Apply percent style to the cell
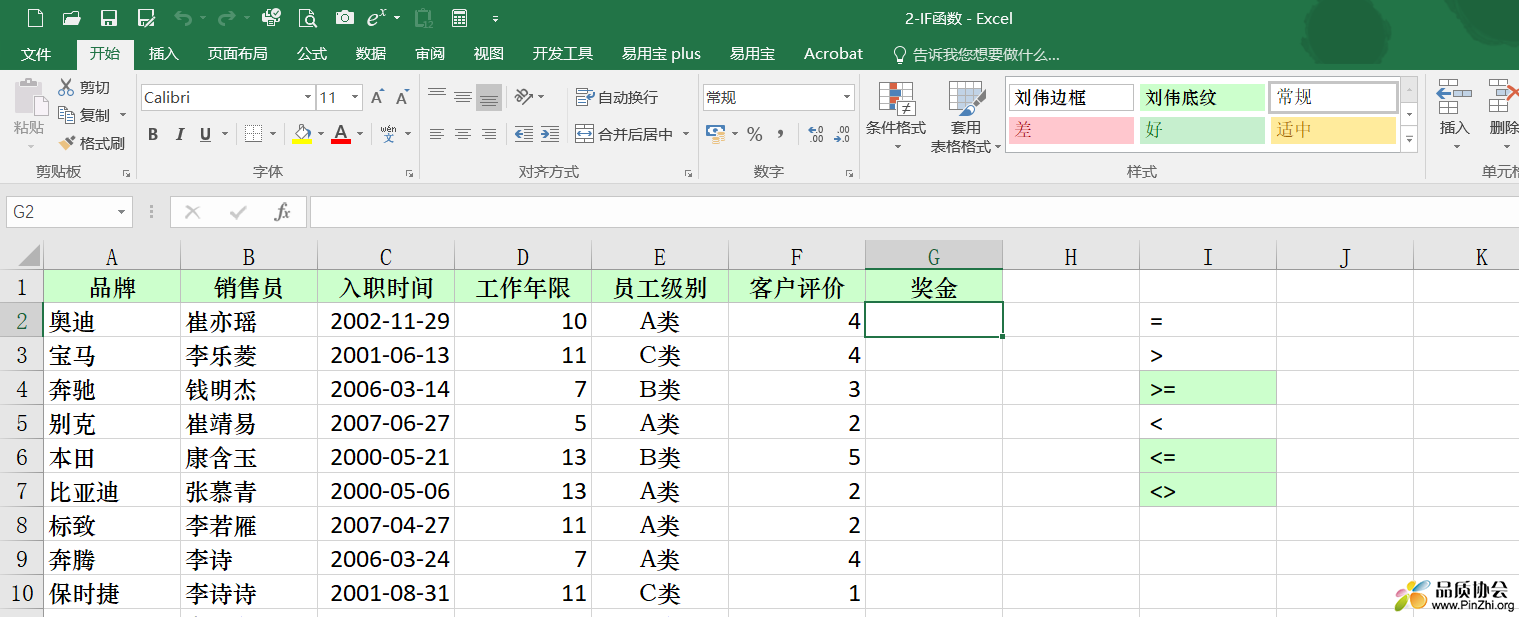 click(755, 134)
